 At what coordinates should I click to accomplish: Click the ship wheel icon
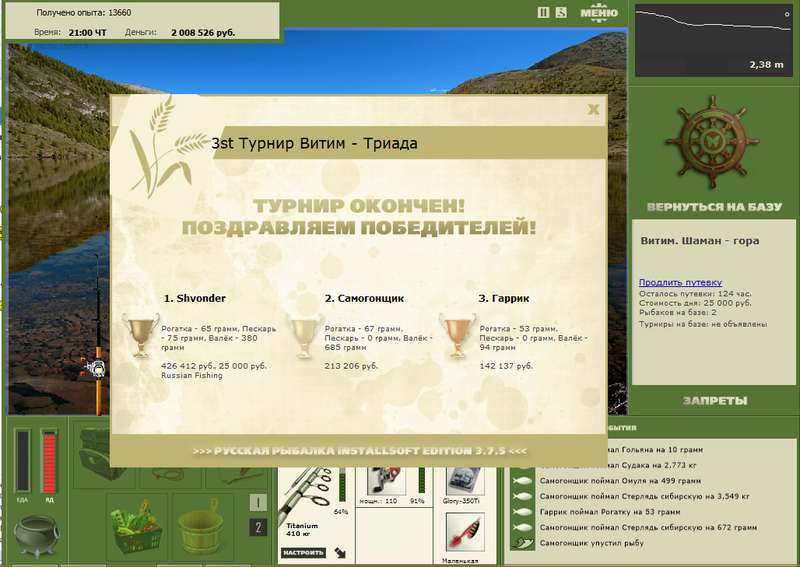[712, 142]
